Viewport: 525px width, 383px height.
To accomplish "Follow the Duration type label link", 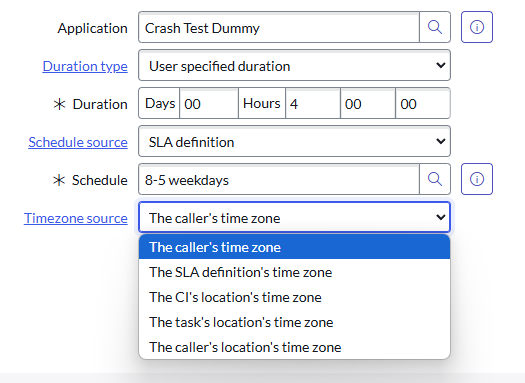I will [85, 66].
